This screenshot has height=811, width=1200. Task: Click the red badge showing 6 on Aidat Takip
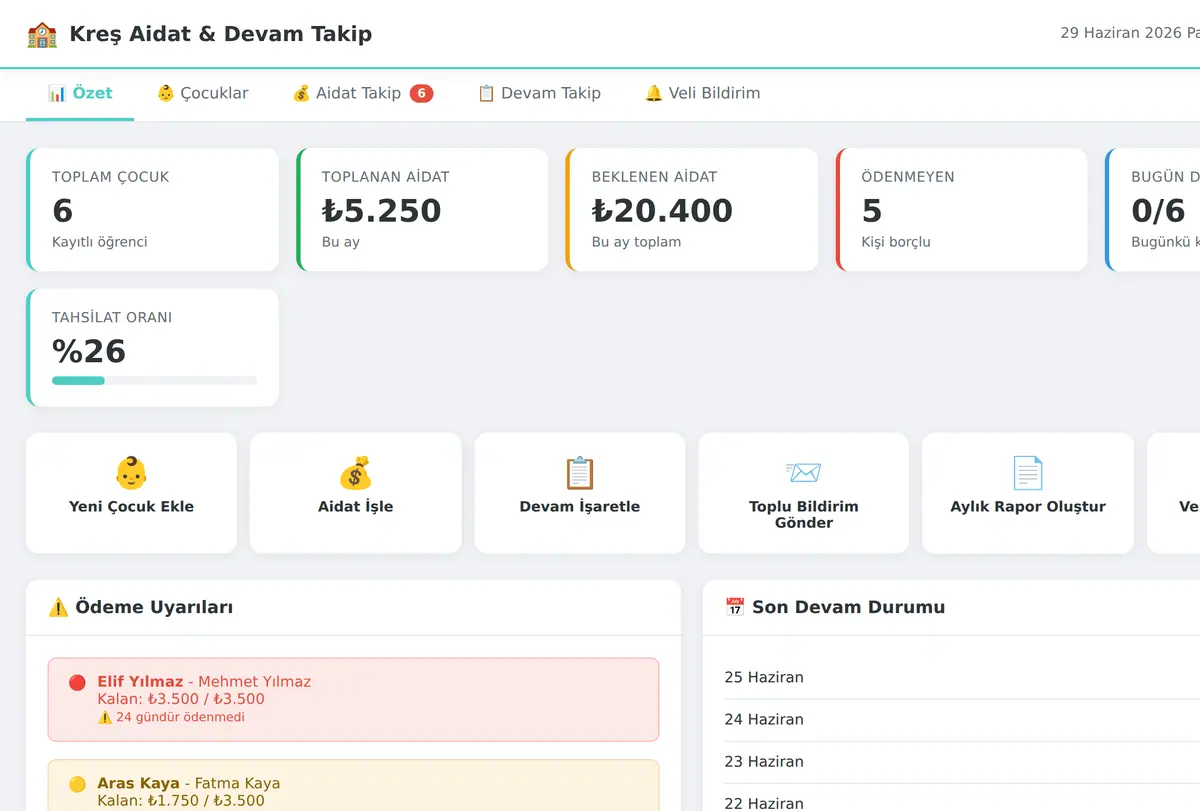coord(421,93)
